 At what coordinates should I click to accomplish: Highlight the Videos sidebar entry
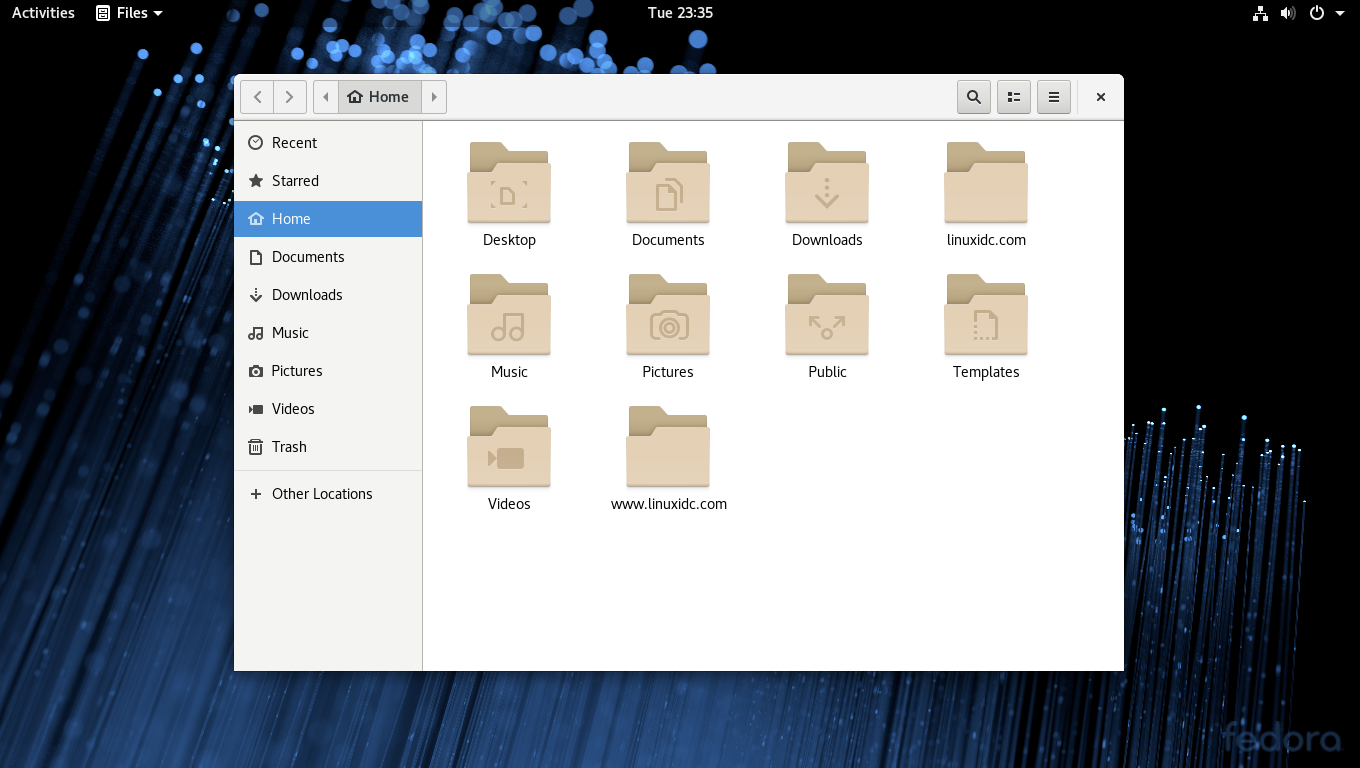pyautogui.click(x=293, y=408)
